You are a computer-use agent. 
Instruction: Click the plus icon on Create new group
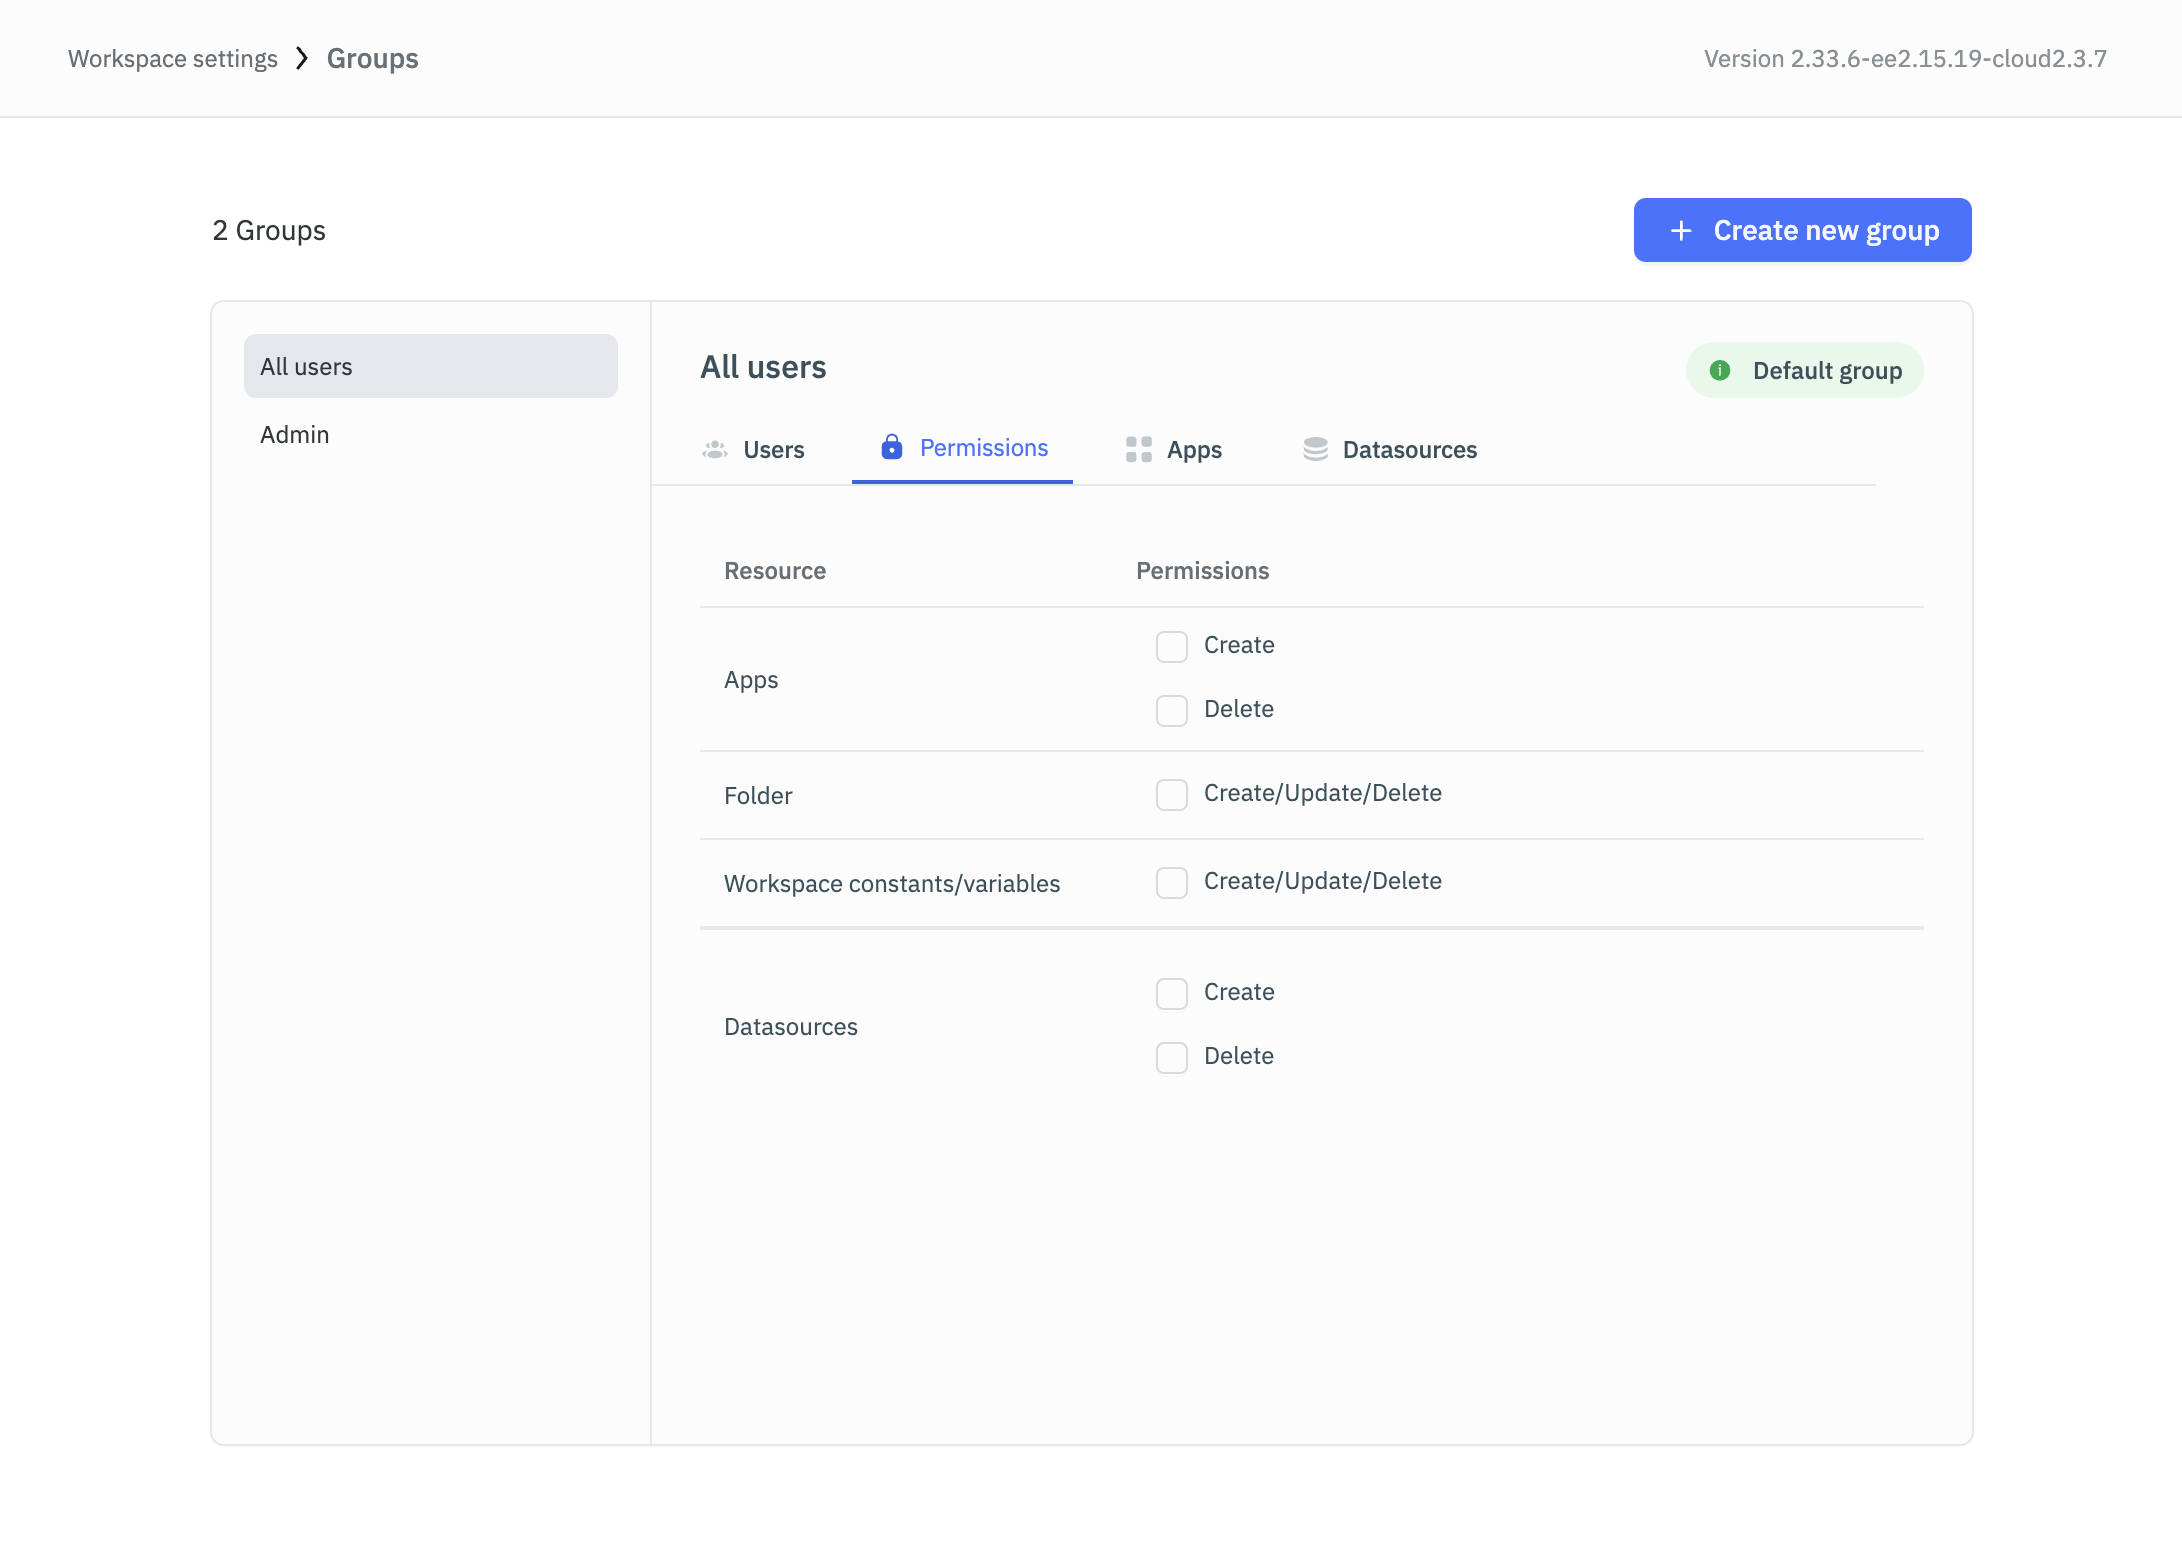coord(1681,231)
